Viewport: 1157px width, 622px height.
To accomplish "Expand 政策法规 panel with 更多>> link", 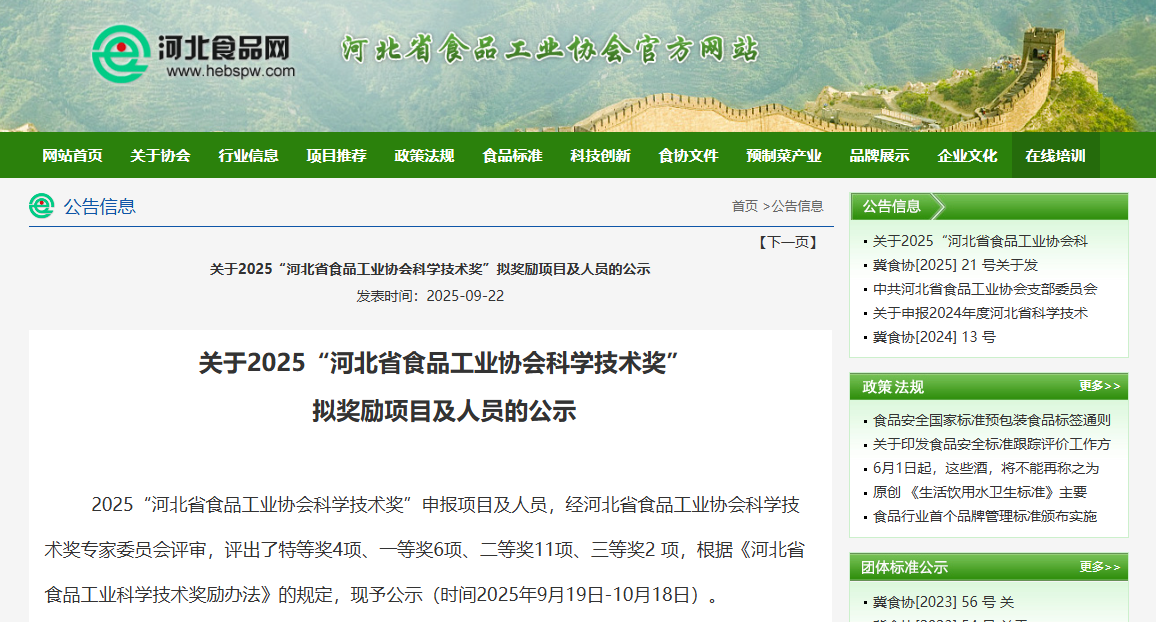I will (1099, 386).
